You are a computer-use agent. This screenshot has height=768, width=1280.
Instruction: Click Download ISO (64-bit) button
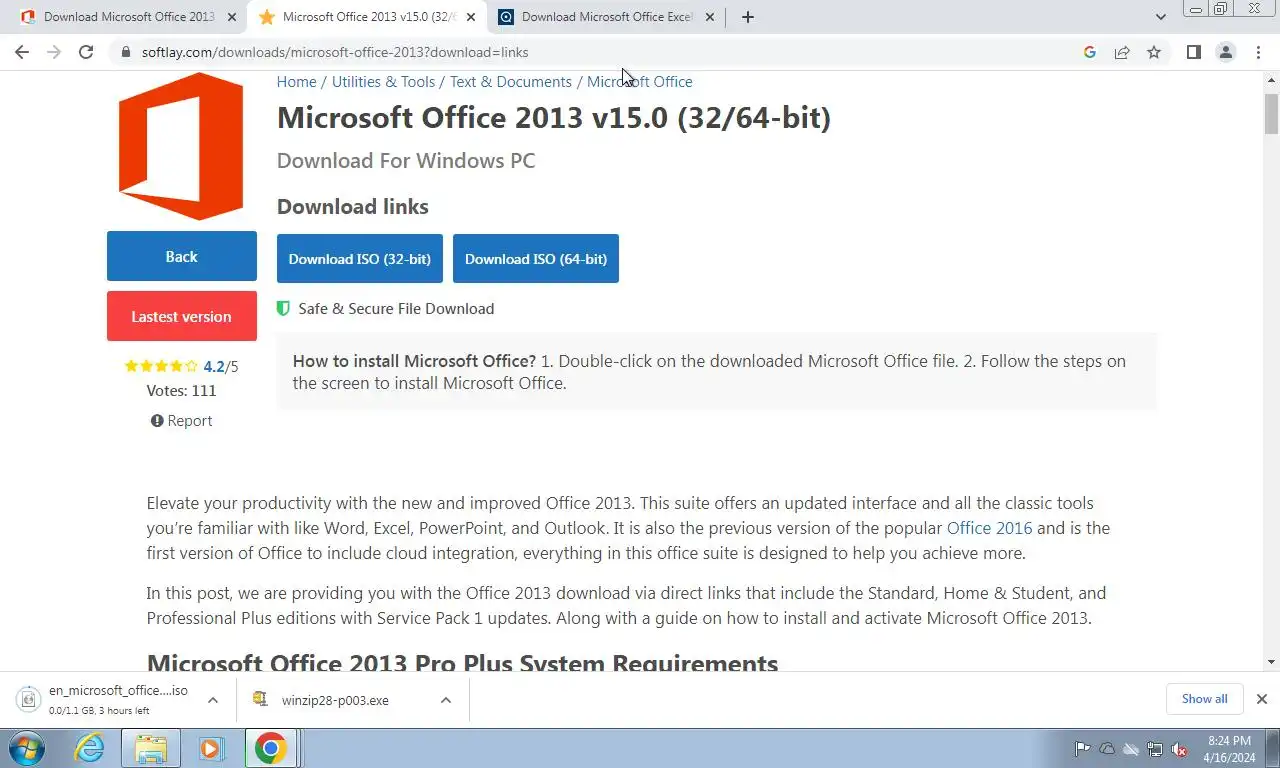[536, 259]
